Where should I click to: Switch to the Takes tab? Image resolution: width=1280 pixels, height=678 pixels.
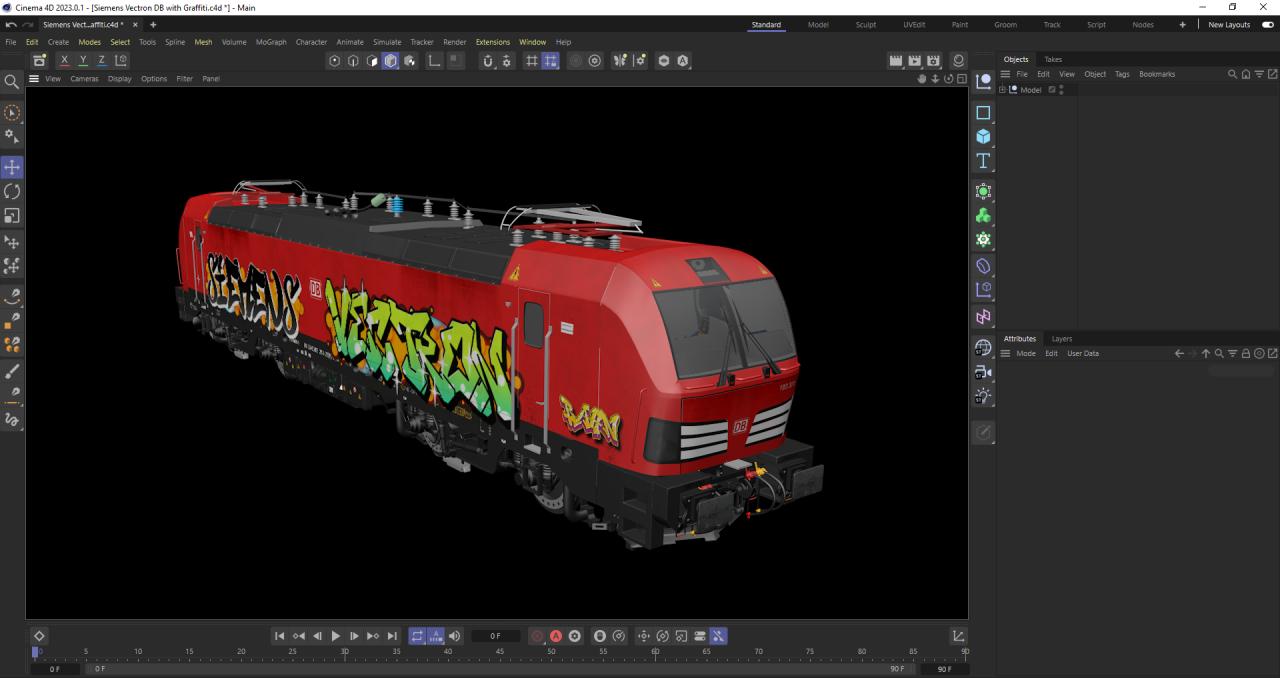pos(1053,60)
